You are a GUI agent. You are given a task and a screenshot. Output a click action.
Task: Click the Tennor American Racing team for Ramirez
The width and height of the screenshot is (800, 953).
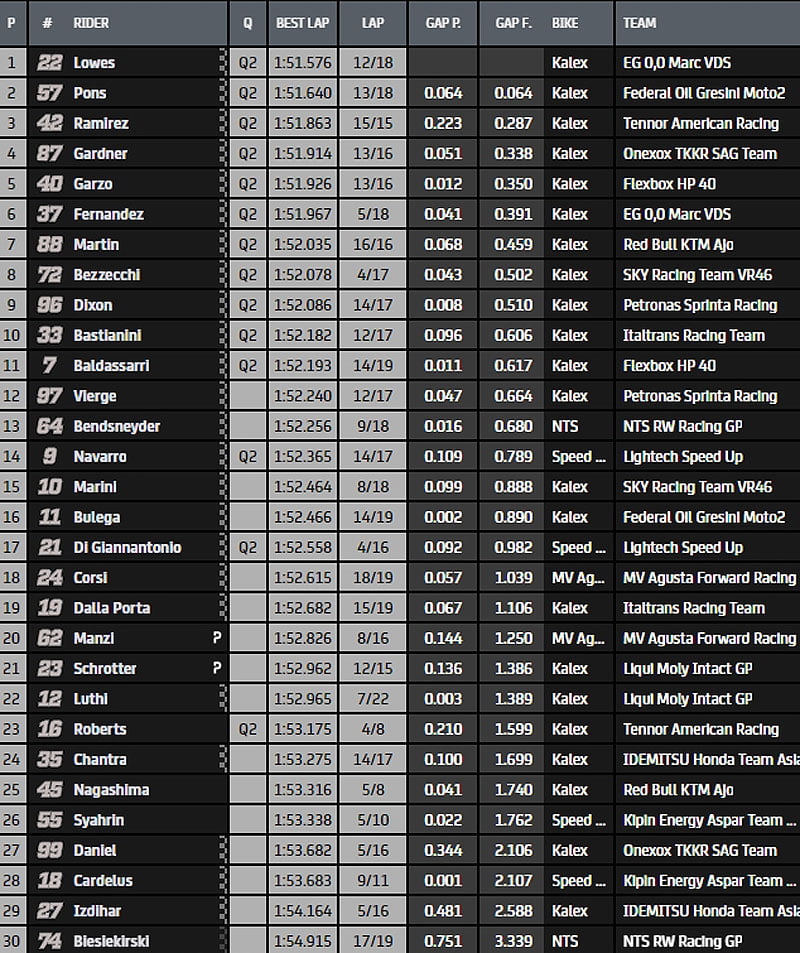point(700,123)
